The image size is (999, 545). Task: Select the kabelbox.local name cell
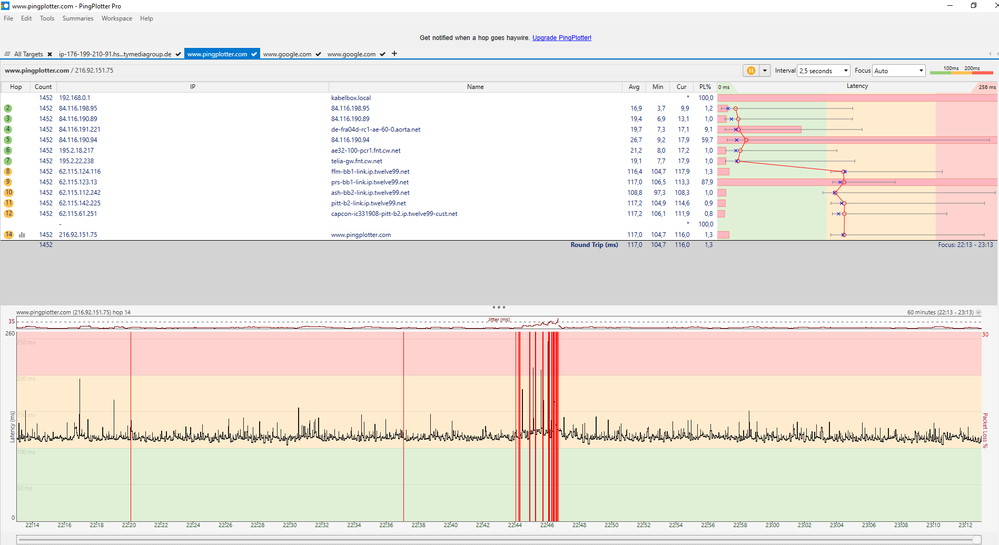(x=351, y=98)
